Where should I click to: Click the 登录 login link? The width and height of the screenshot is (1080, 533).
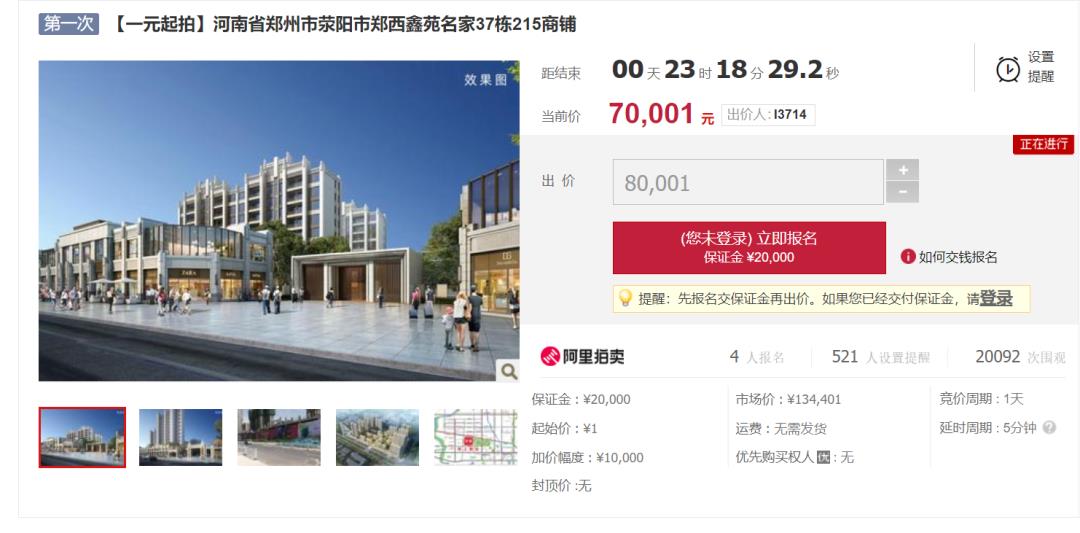(996, 298)
